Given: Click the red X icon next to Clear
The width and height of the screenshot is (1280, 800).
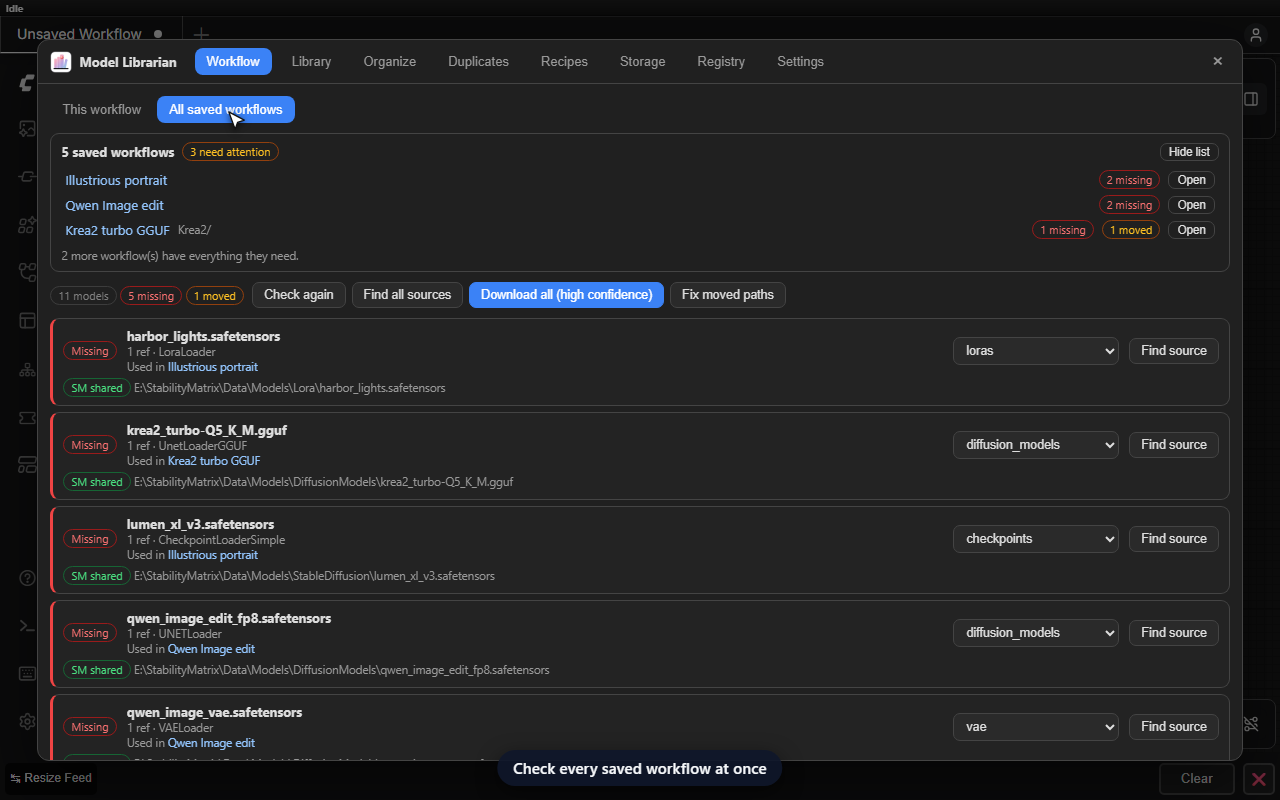Looking at the screenshot, I should coord(1259,778).
